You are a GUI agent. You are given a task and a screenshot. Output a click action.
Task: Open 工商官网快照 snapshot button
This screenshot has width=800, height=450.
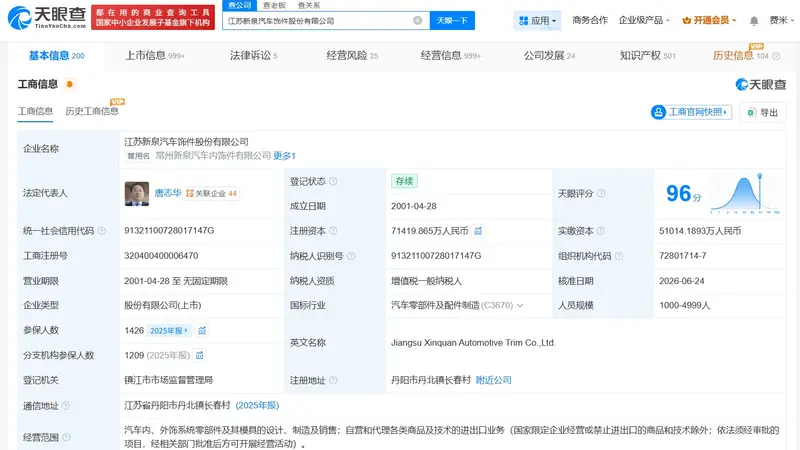pyautogui.click(x=691, y=112)
